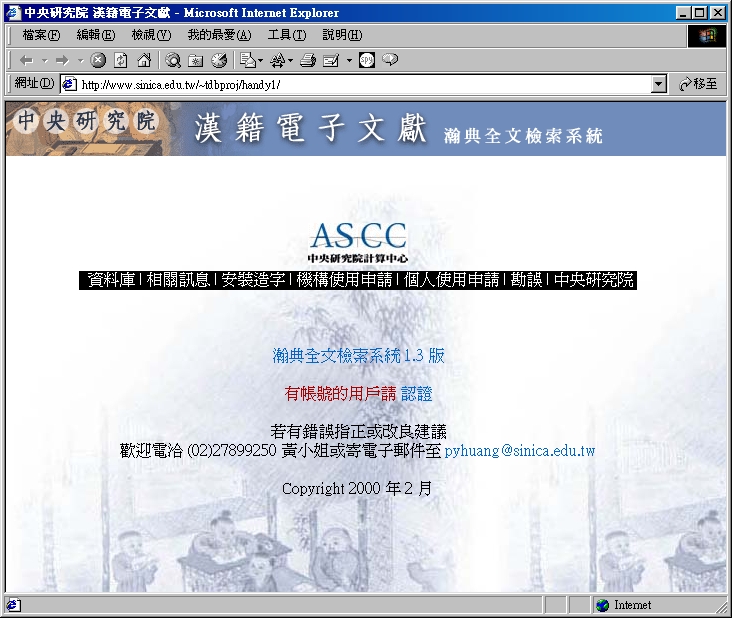Expand the text Size dropdown arrow

(x=290, y=60)
